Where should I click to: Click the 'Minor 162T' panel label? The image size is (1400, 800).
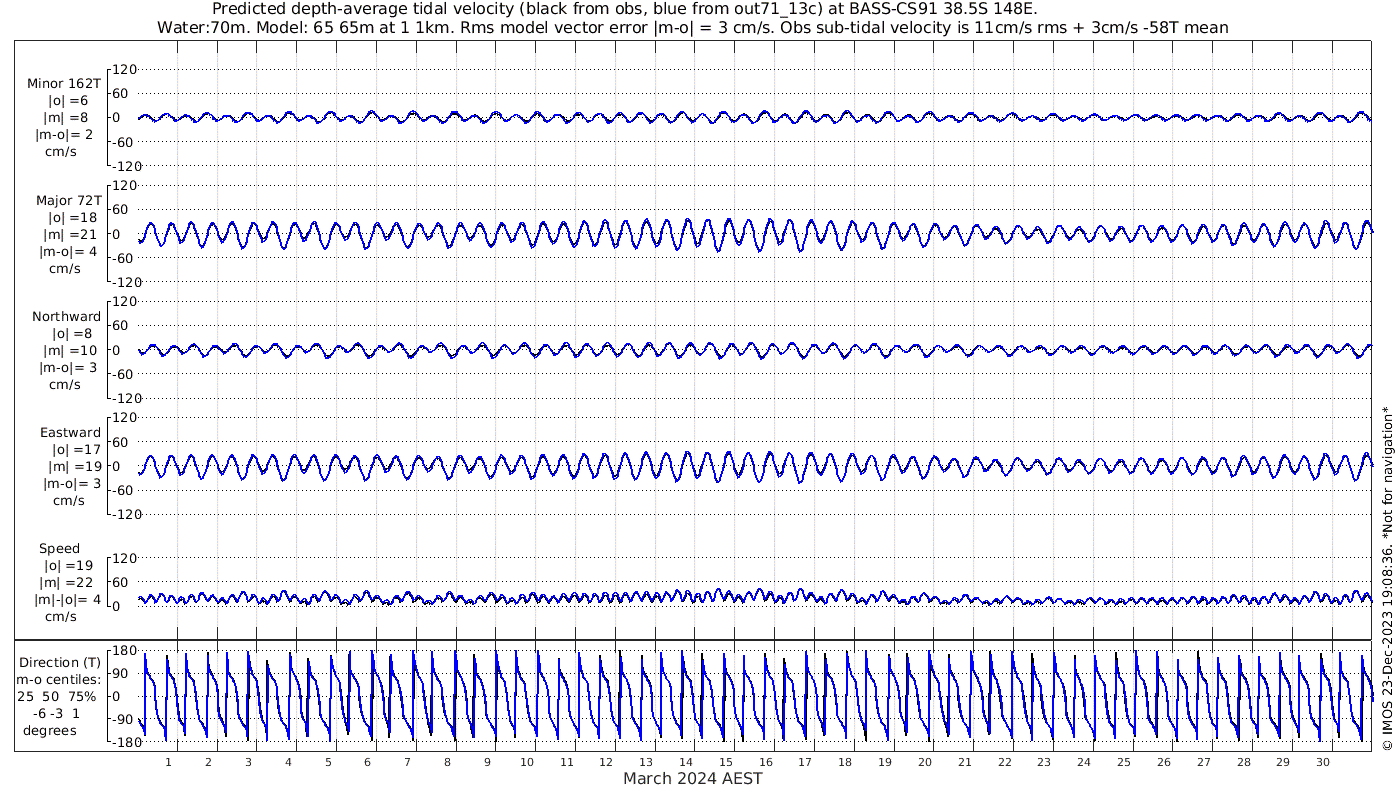click(64, 84)
